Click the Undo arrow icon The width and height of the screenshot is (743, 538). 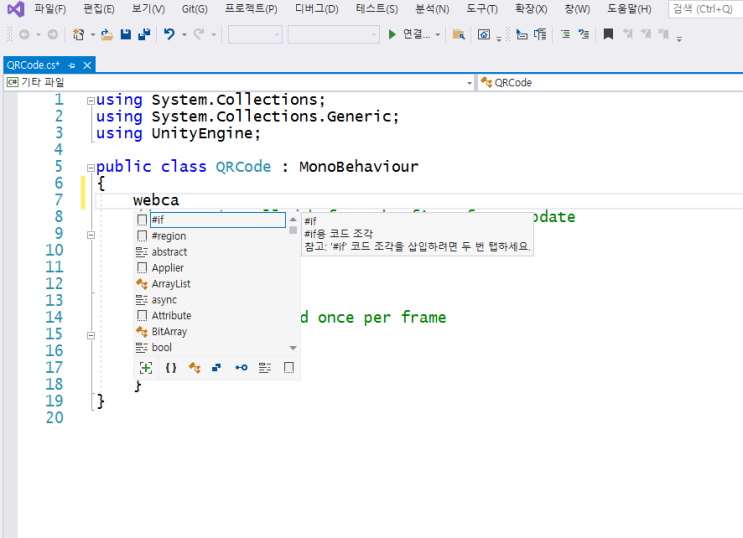pos(169,34)
